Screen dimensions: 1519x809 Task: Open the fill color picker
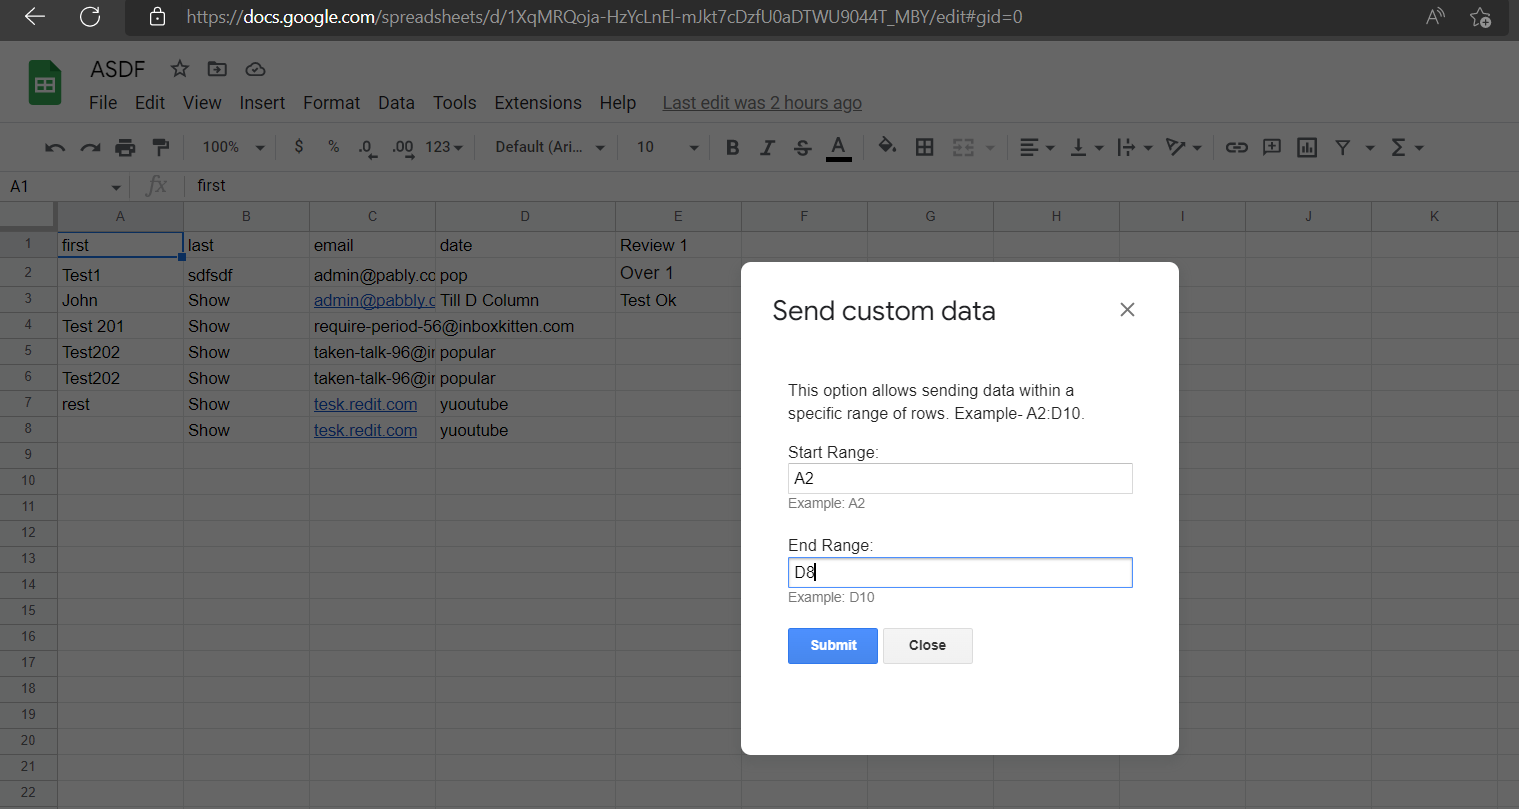pos(887,147)
